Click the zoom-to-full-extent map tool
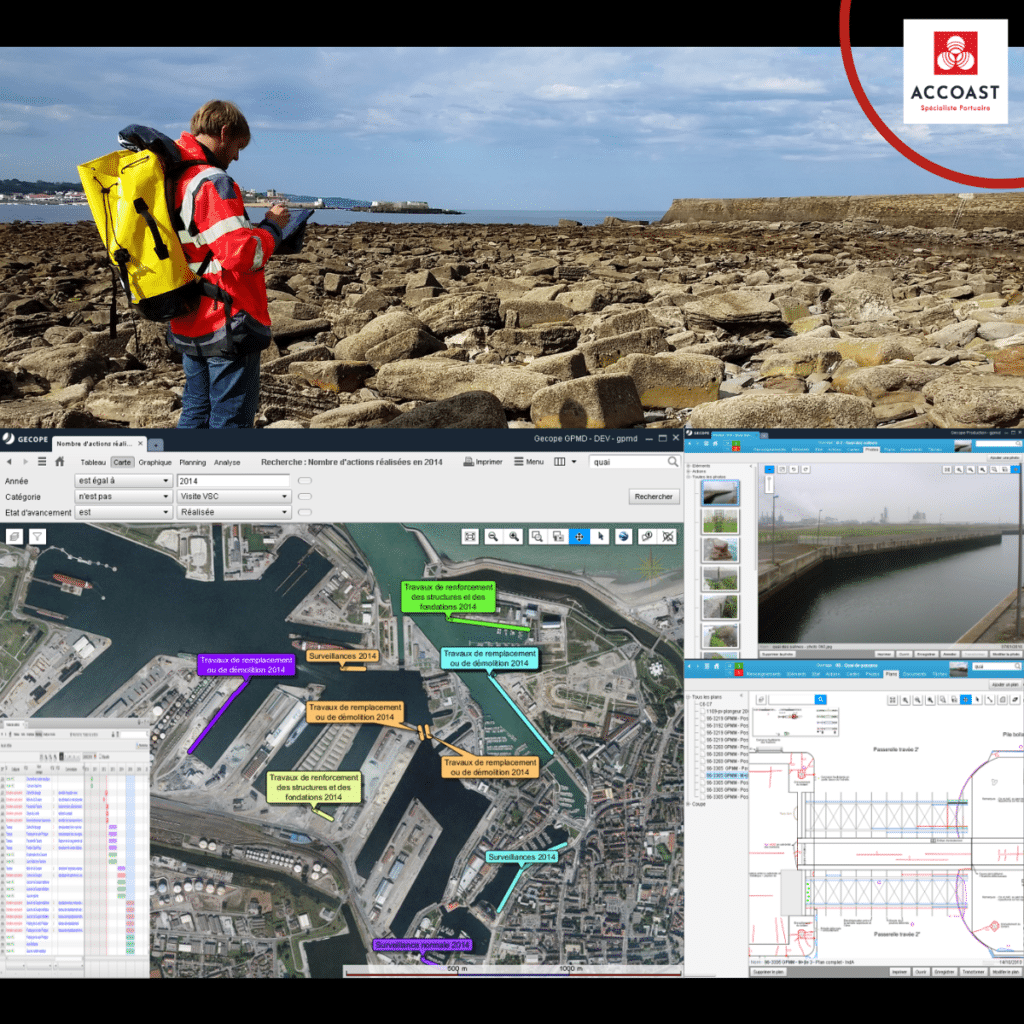1024x1024 pixels. click(x=470, y=536)
